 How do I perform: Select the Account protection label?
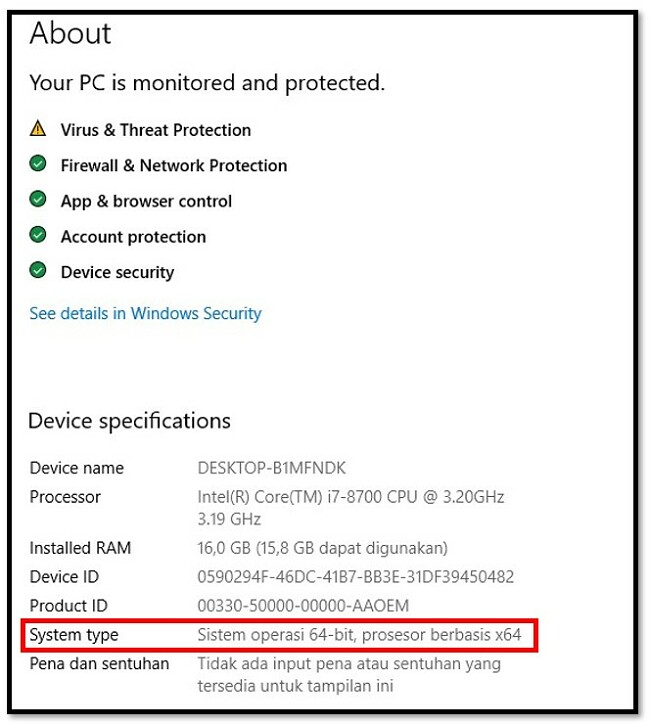[133, 237]
